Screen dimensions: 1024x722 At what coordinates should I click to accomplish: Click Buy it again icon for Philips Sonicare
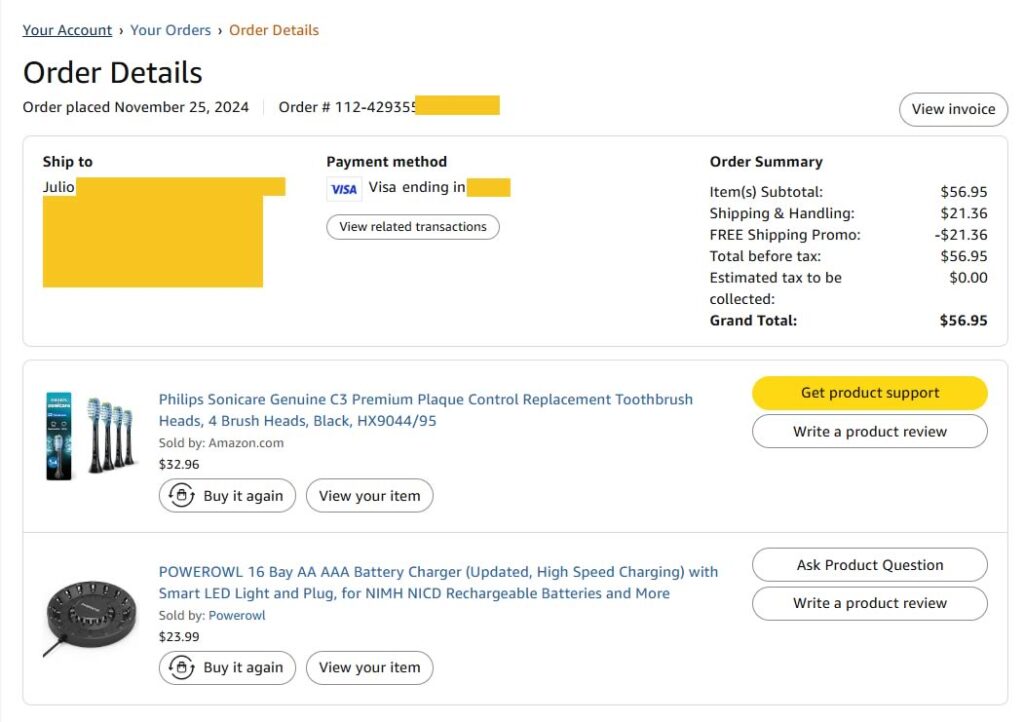182,495
